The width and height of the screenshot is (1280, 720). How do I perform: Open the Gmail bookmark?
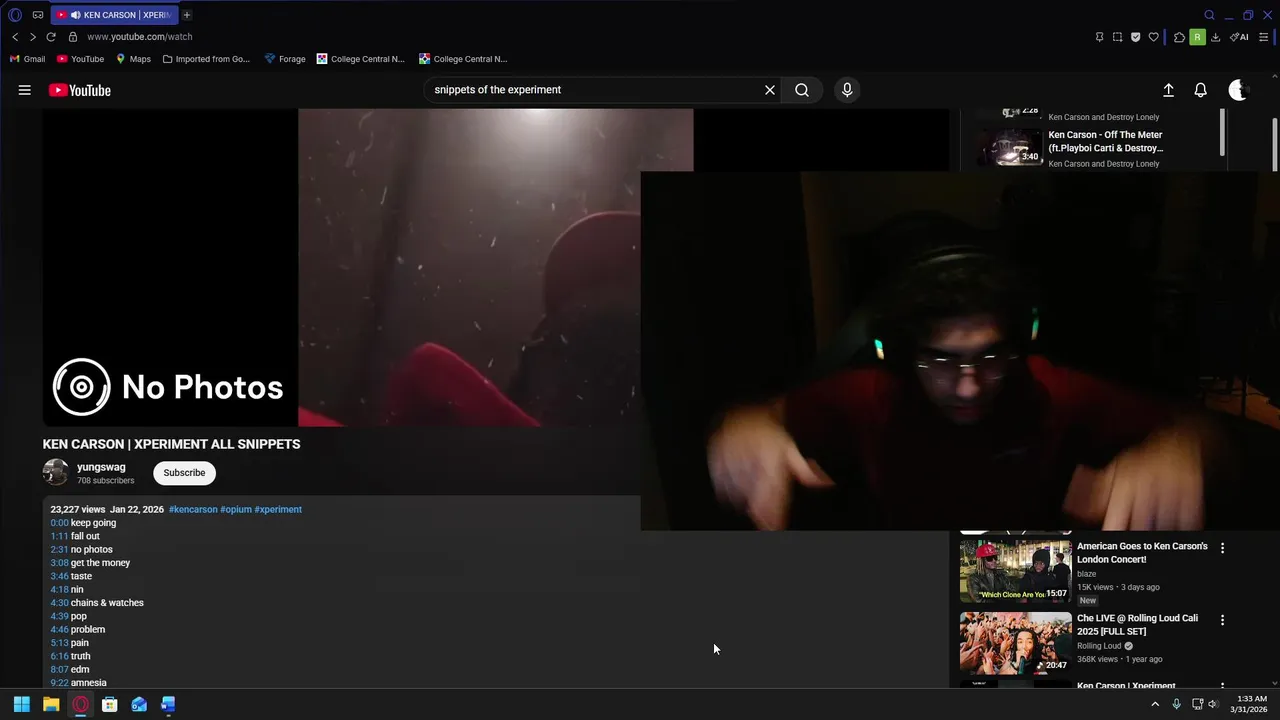tap(27, 59)
